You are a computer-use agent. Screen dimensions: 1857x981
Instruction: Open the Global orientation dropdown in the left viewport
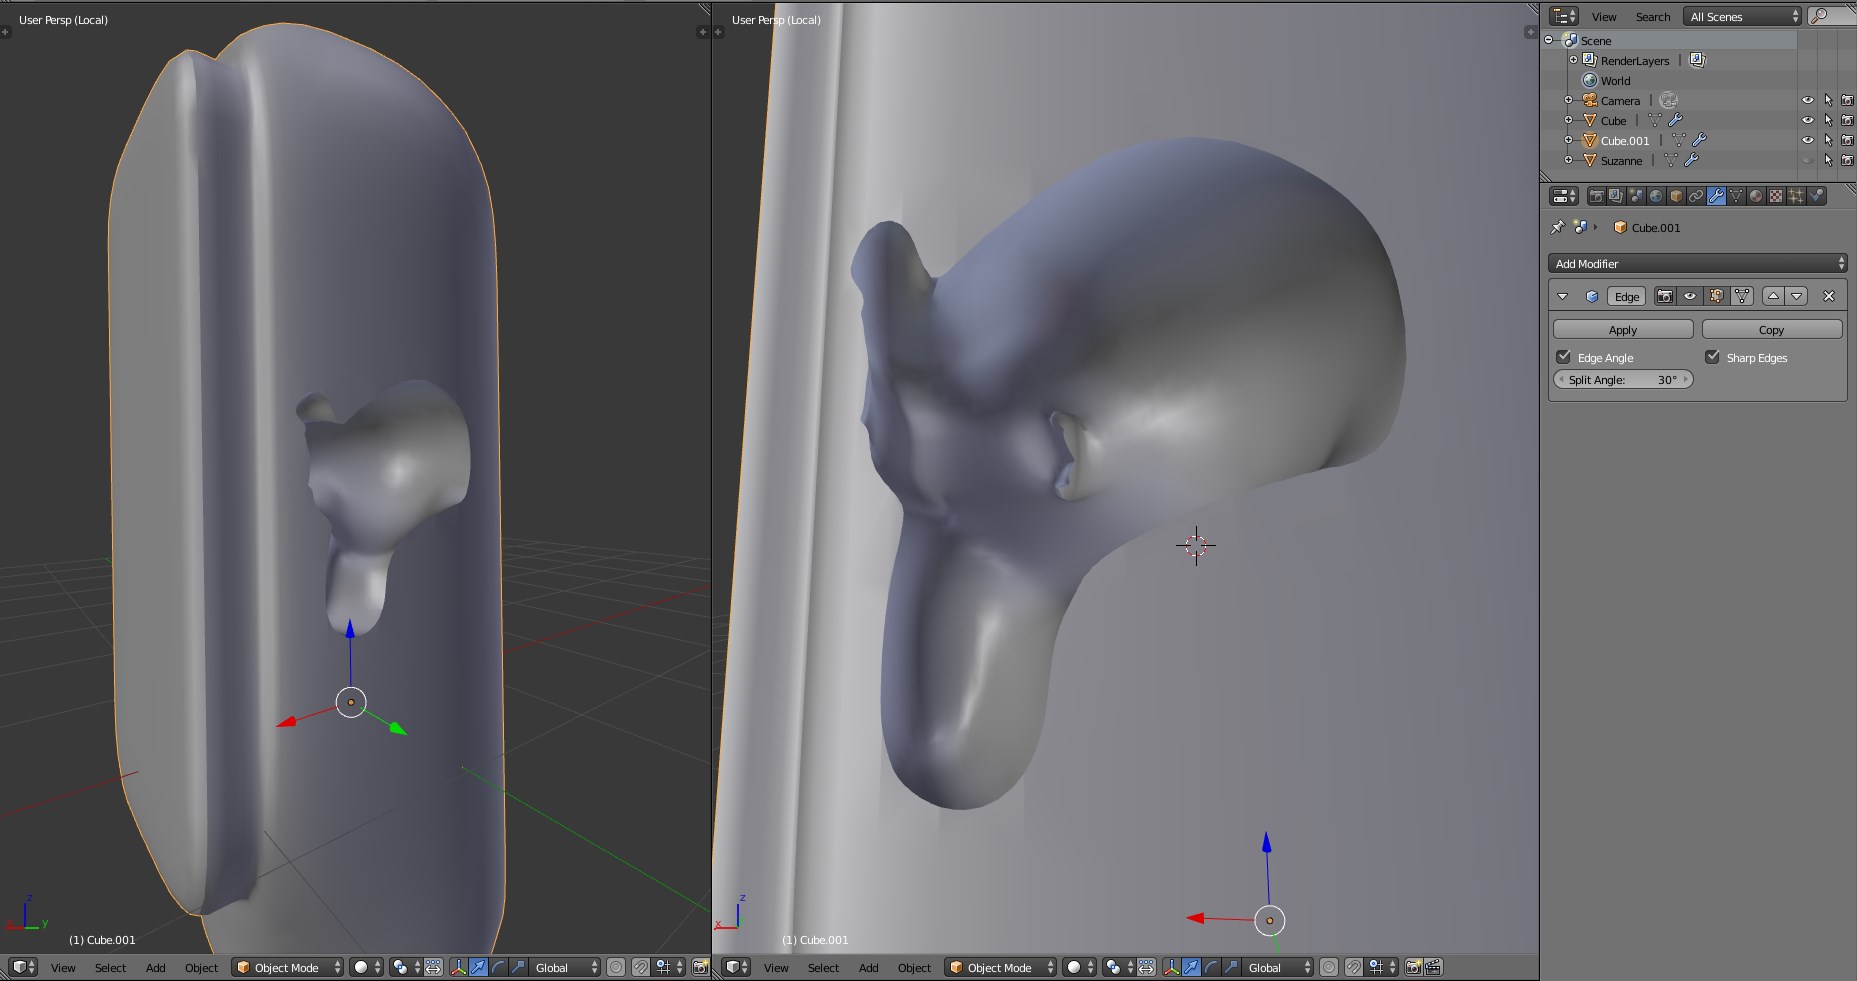click(565, 967)
